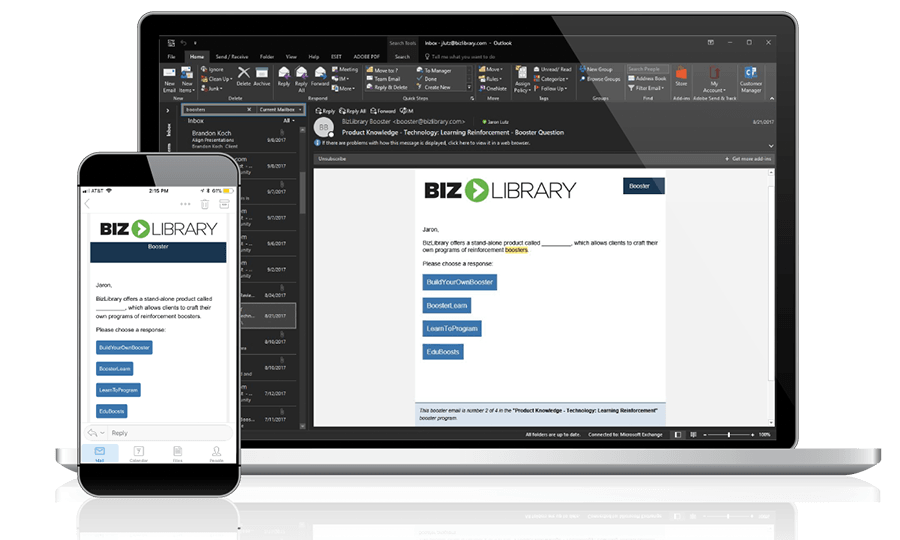
Task: Choose the LearnToProgram answer in Outlook
Action: 452,328
